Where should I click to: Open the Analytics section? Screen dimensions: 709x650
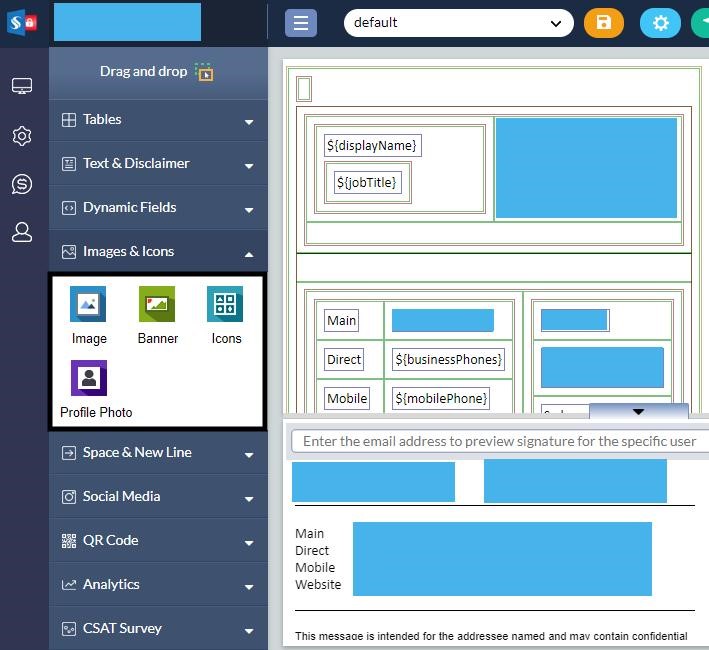tap(158, 585)
